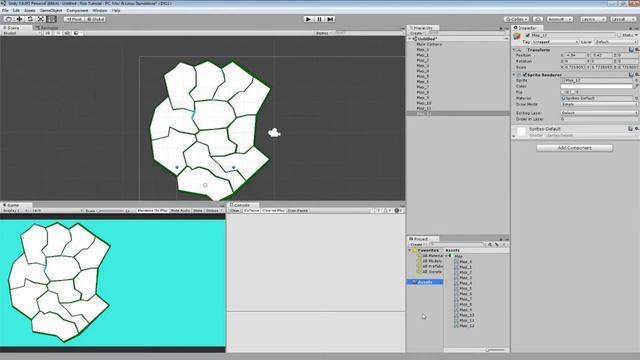Select the Scale tool in the toolbar
This screenshot has width=640, height=360.
tap(40, 19)
